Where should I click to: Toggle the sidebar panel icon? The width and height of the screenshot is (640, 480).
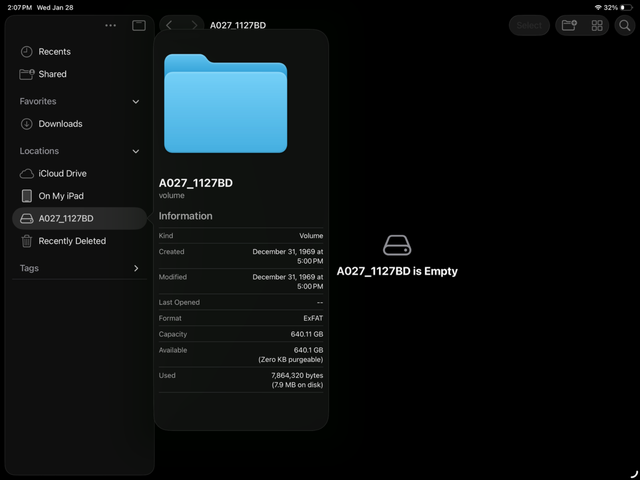click(139, 25)
